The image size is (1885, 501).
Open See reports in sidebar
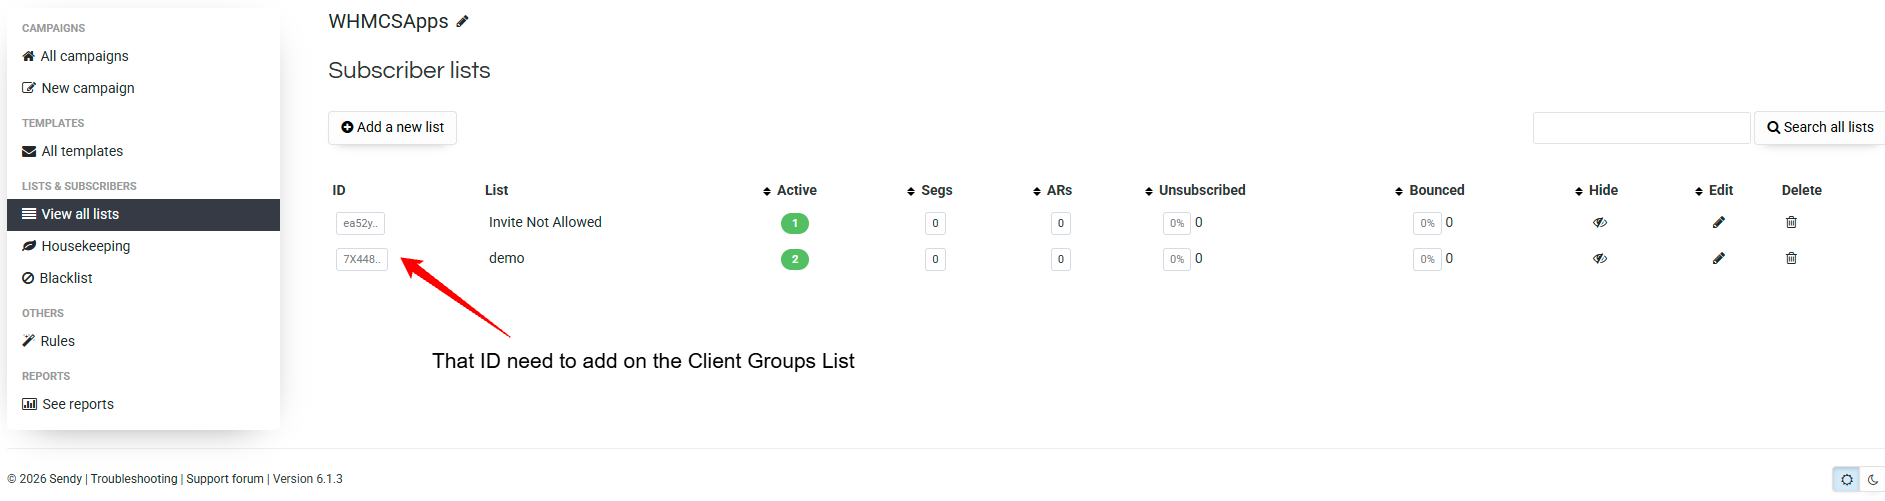[77, 404]
